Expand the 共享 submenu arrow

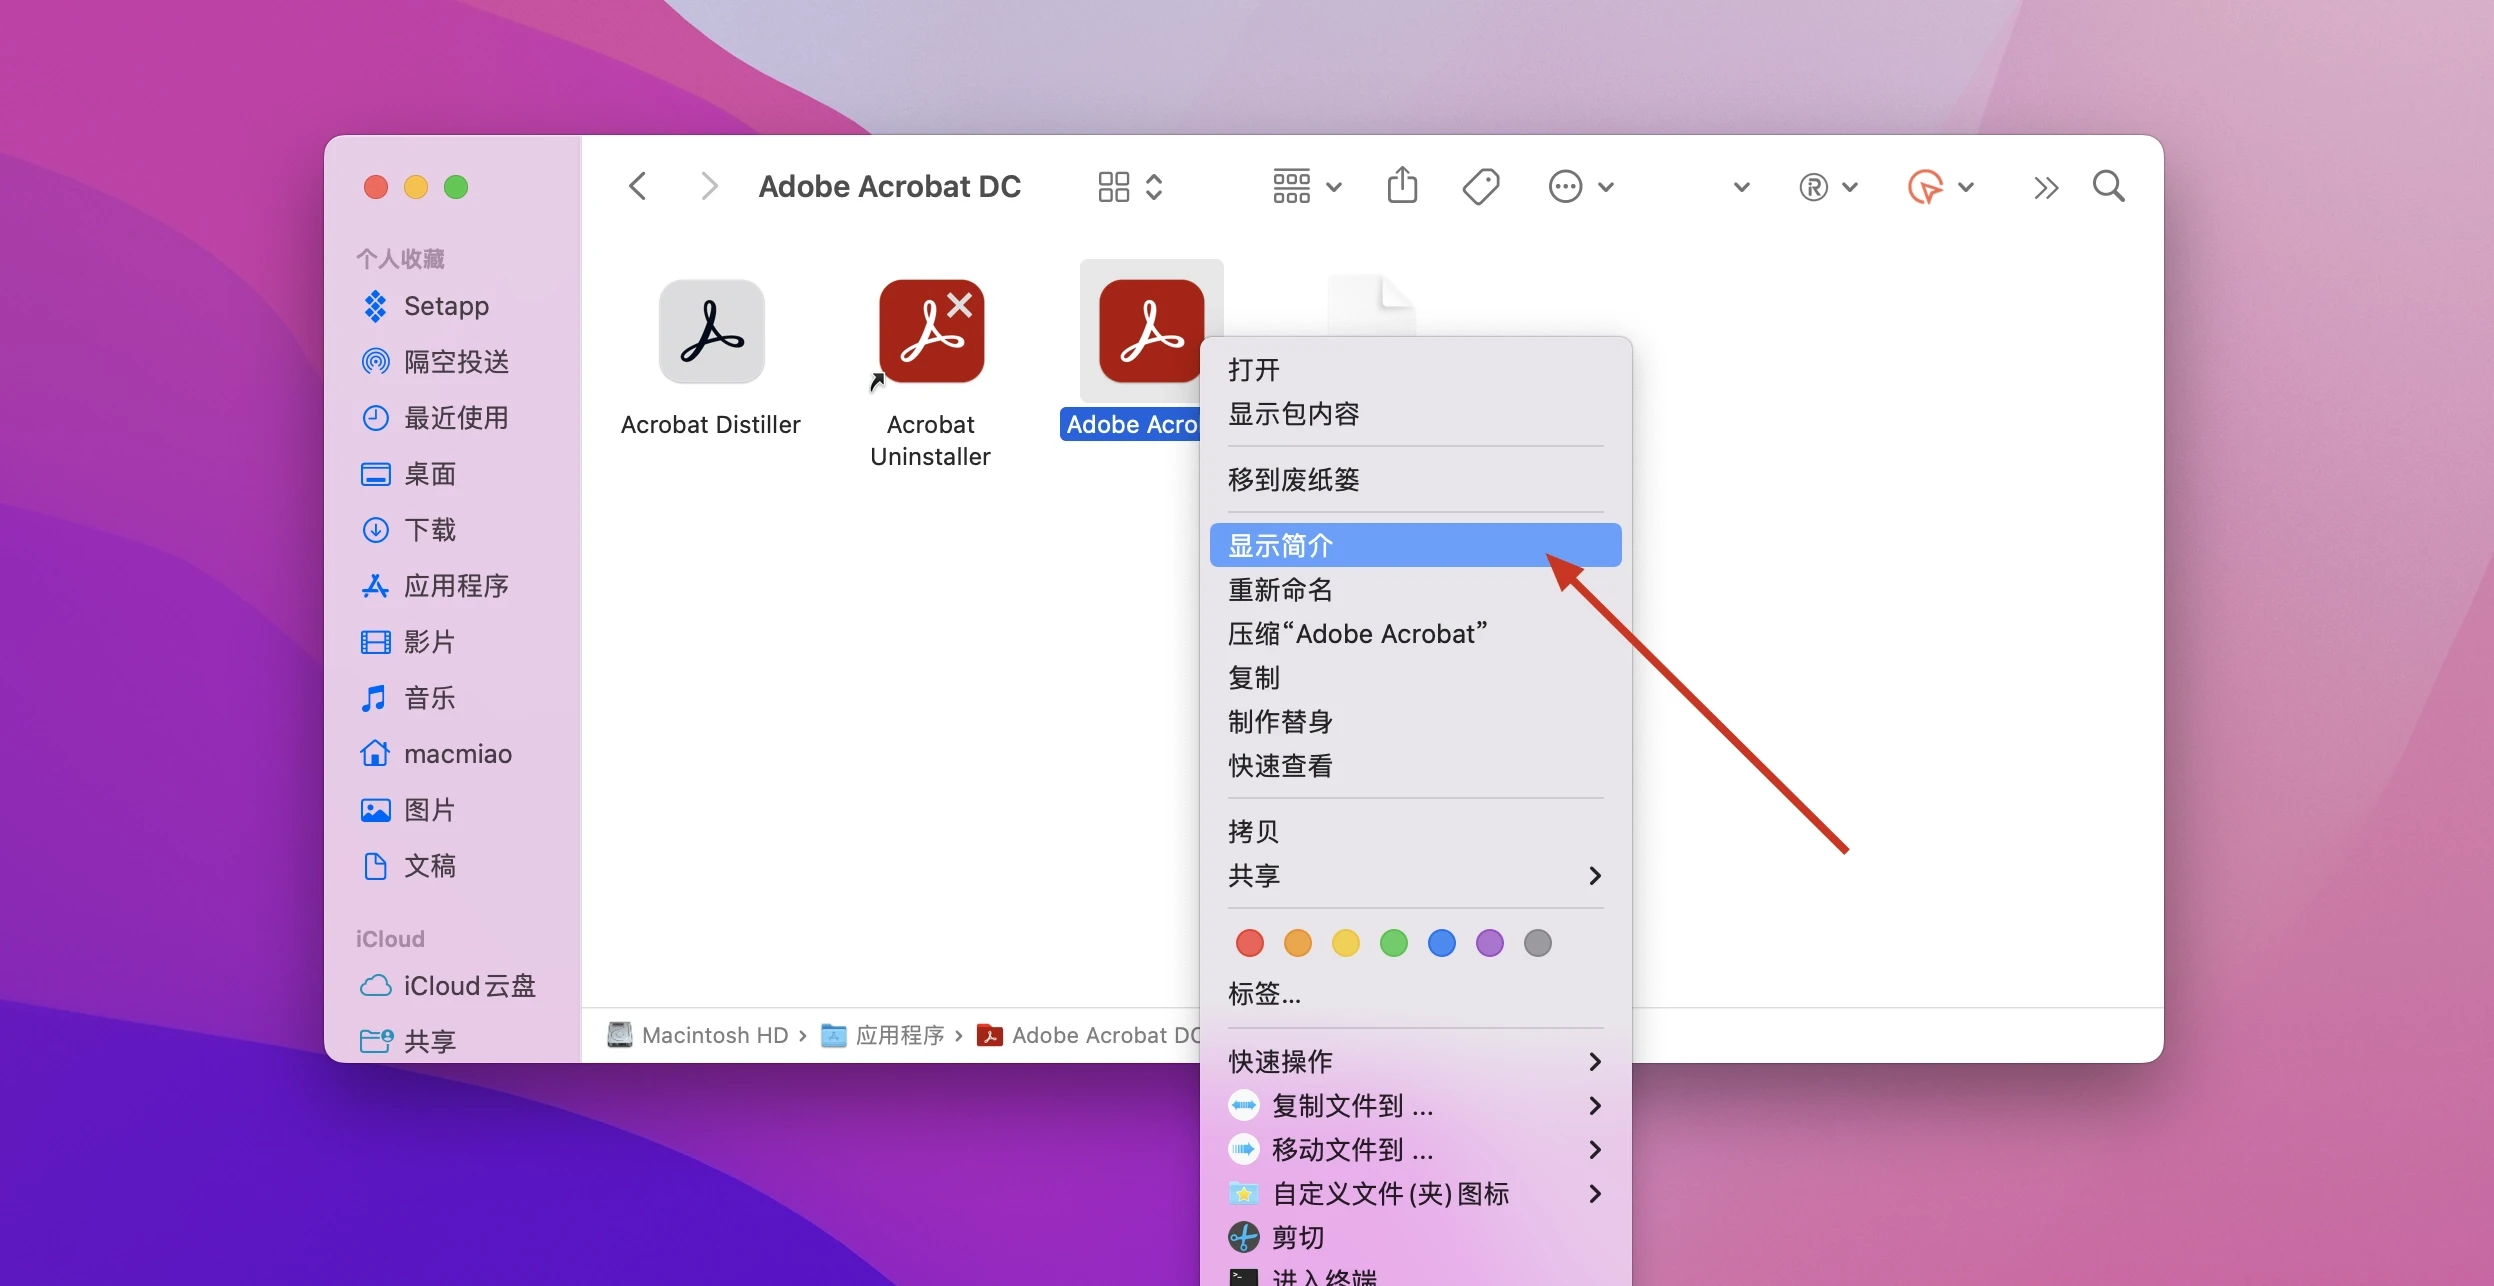point(1594,876)
